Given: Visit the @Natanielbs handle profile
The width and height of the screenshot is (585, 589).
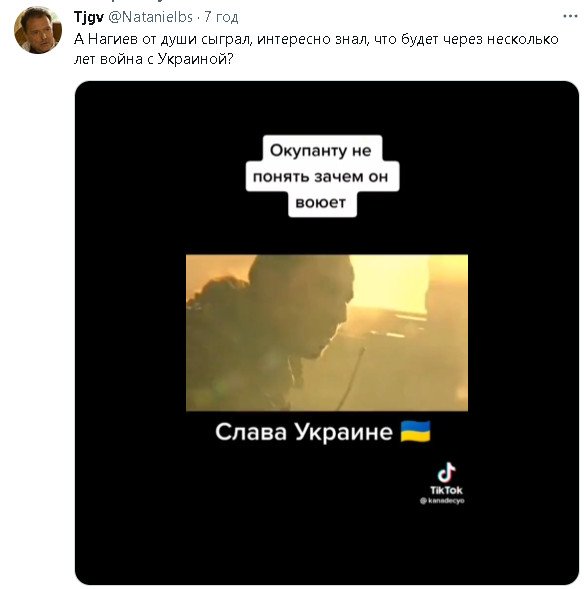Looking at the screenshot, I should (150, 17).
